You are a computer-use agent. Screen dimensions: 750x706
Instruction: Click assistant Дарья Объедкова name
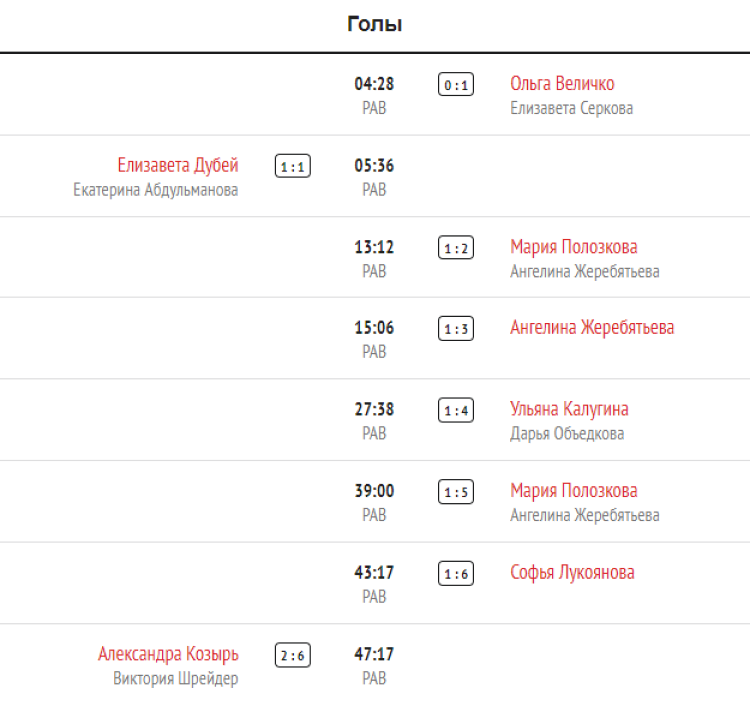[567, 434]
